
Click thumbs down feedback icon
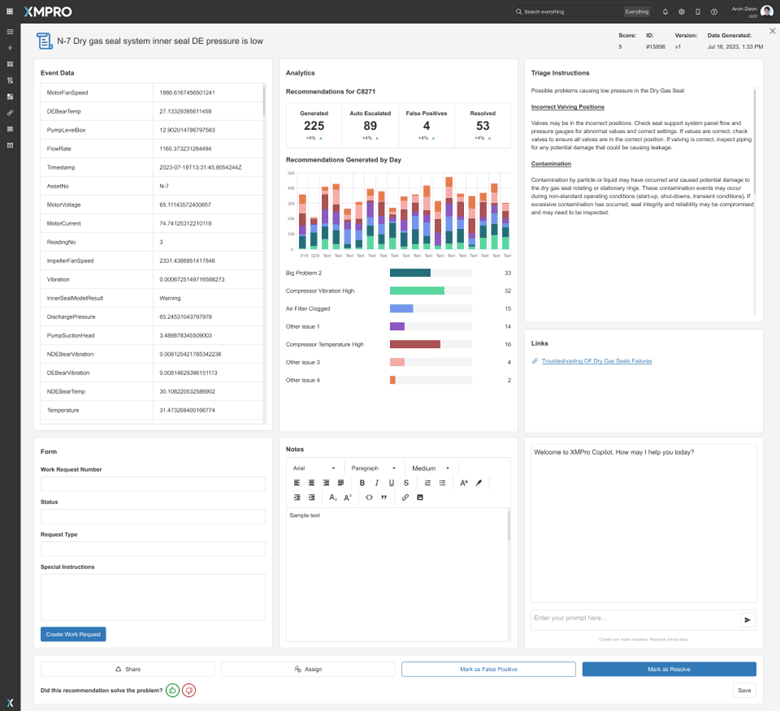click(189, 690)
